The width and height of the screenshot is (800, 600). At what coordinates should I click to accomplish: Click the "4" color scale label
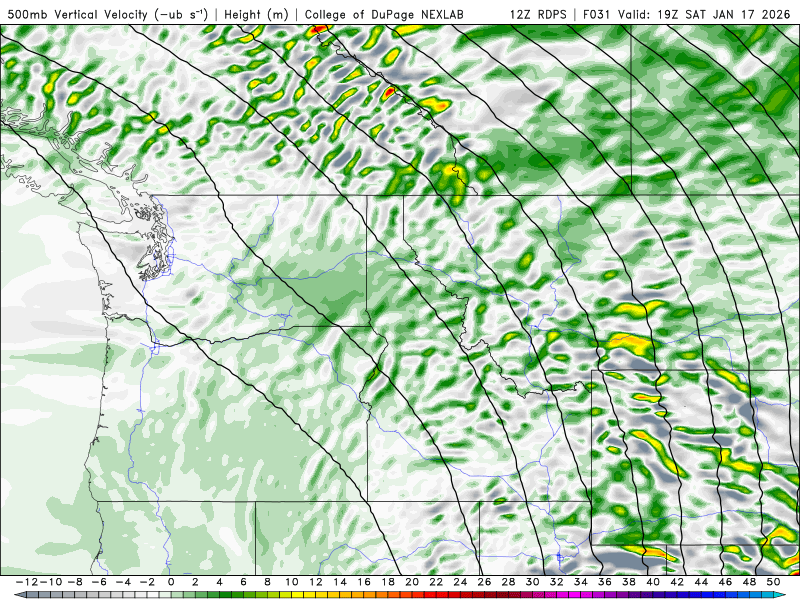click(219, 582)
